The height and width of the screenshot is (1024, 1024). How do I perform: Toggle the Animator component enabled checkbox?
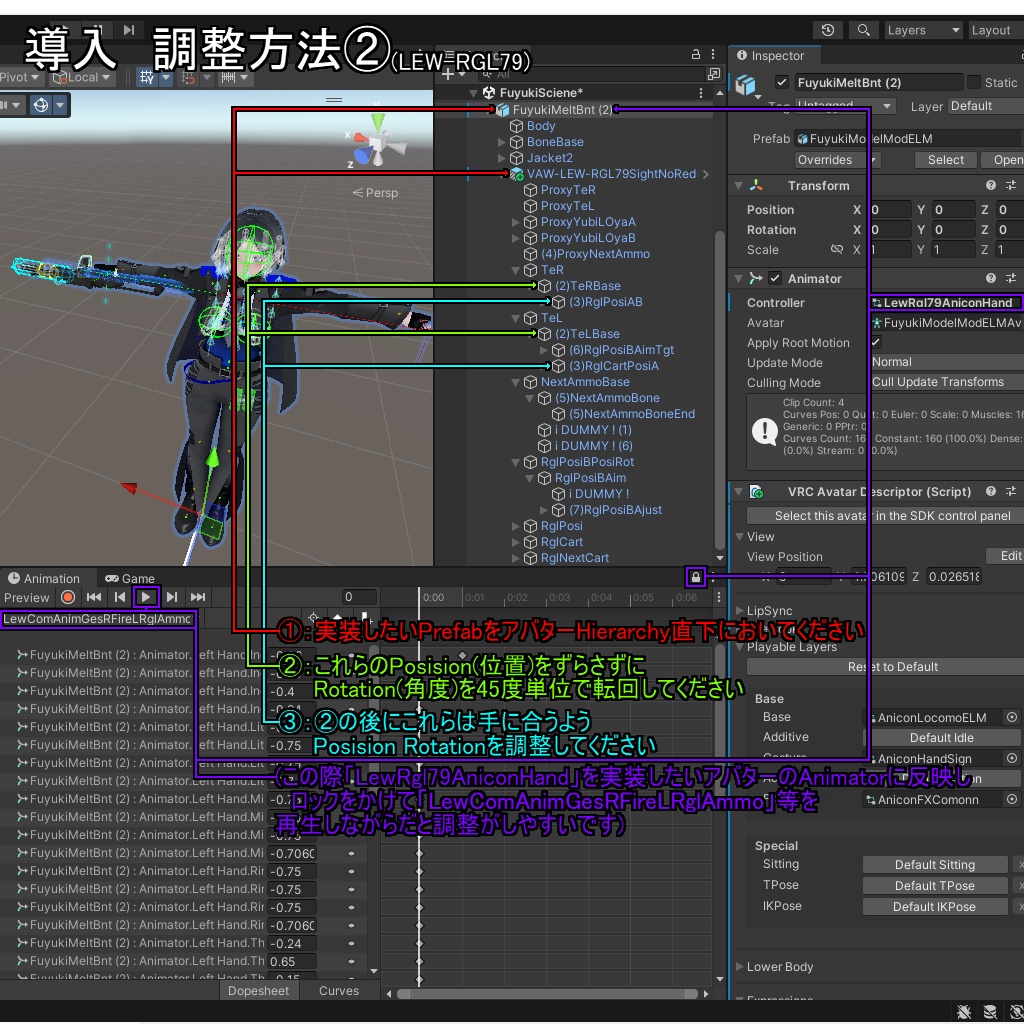(x=775, y=278)
